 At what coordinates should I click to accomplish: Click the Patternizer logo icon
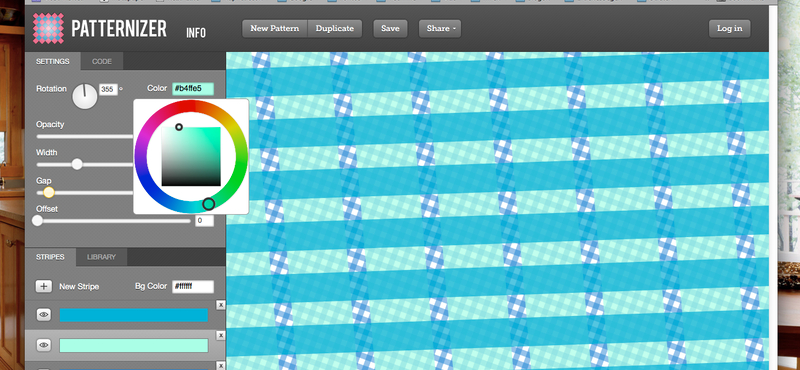(x=48, y=28)
